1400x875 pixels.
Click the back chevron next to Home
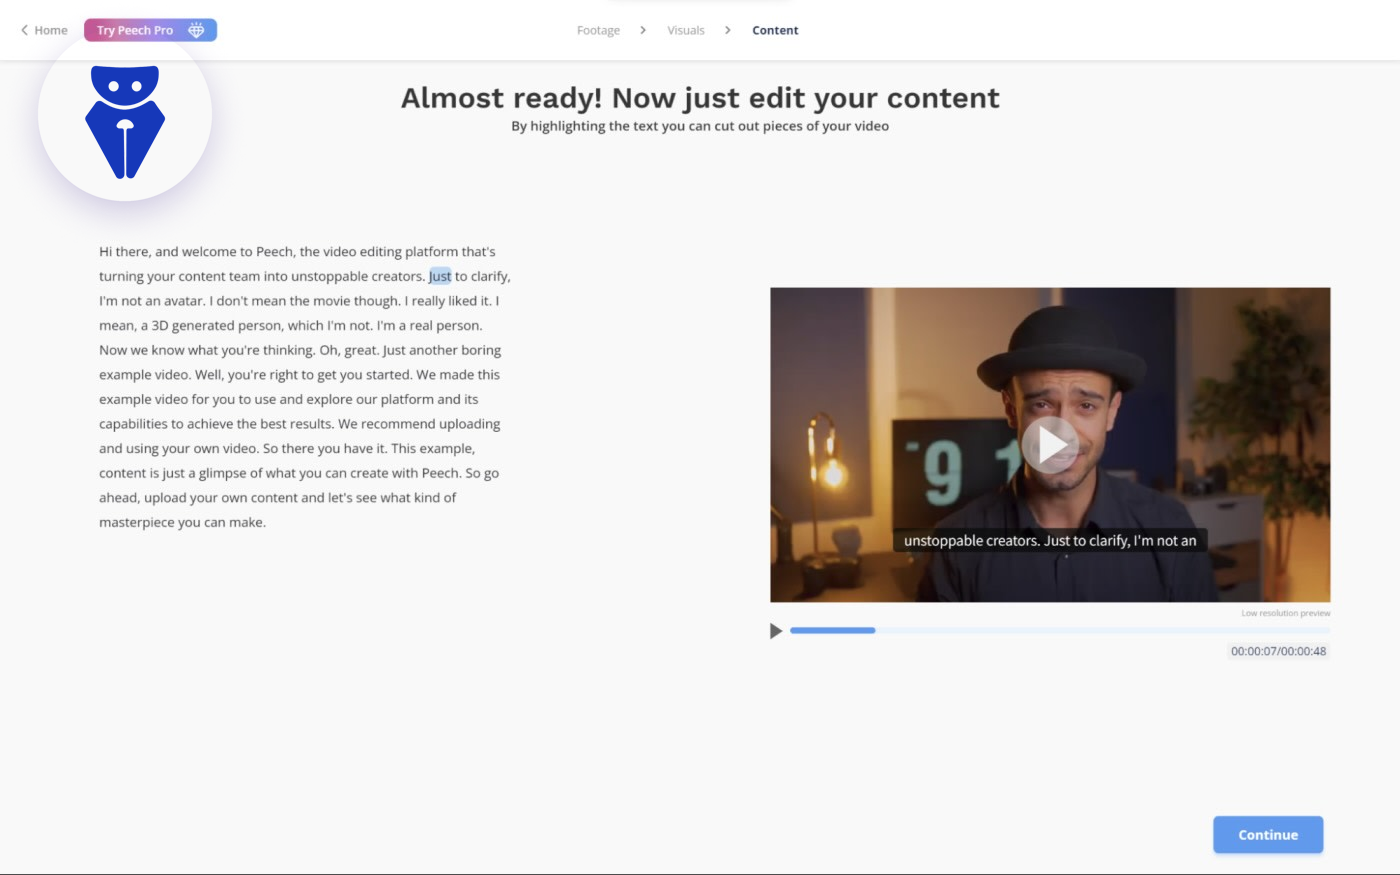click(24, 30)
